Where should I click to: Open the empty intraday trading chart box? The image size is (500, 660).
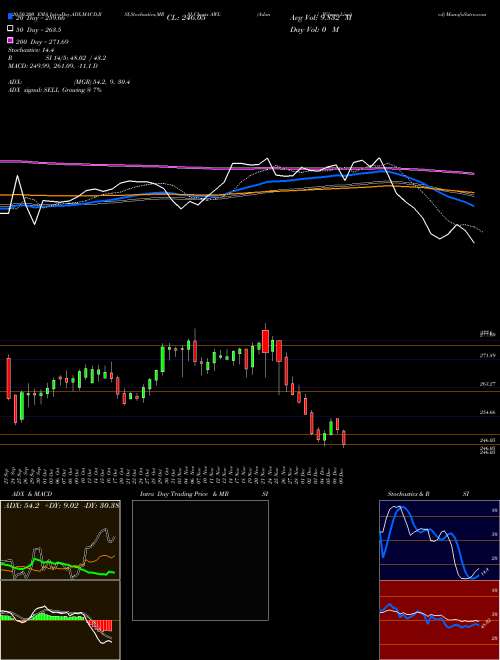tap(200, 560)
